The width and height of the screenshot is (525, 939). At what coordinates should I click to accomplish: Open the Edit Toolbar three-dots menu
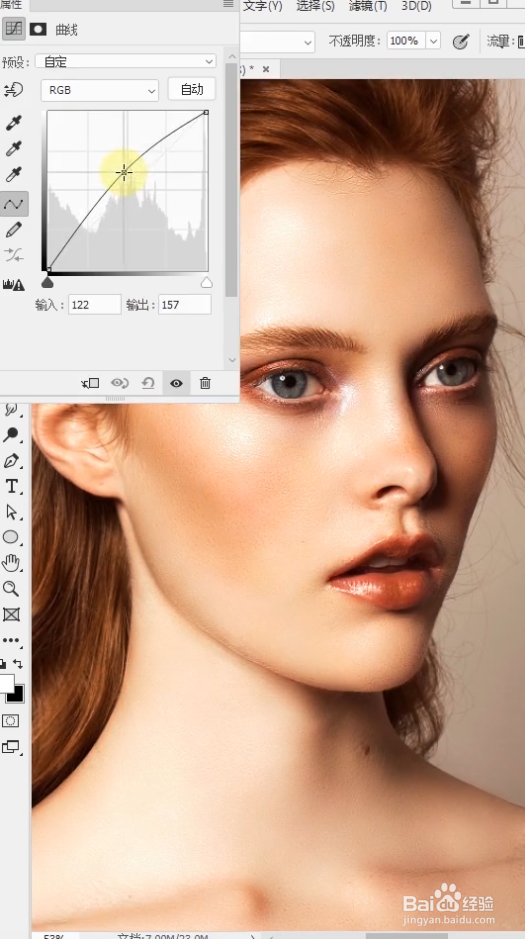pyautogui.click(x=11, y=640)
